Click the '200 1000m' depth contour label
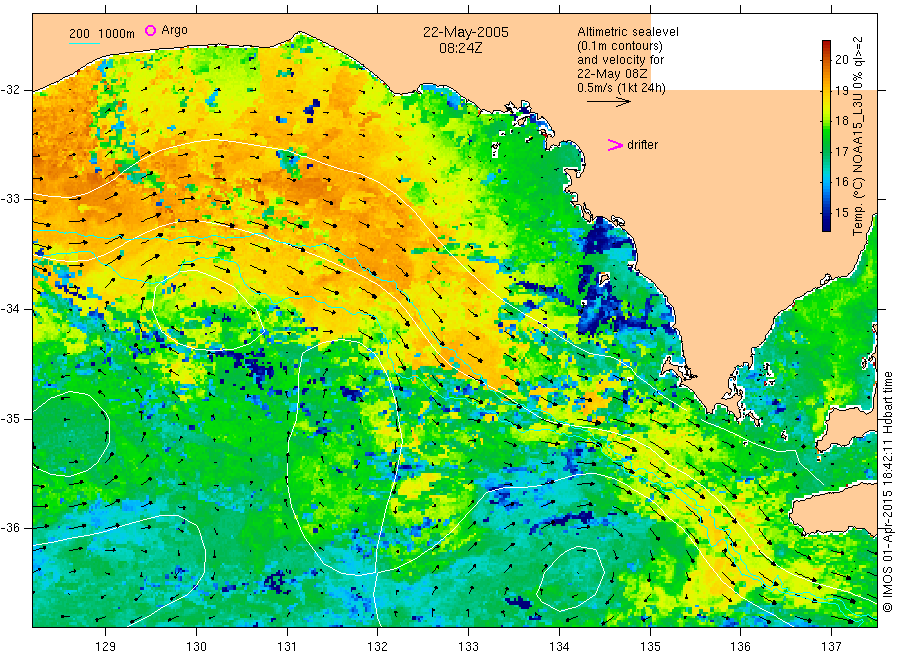 (x=102, y=34)
